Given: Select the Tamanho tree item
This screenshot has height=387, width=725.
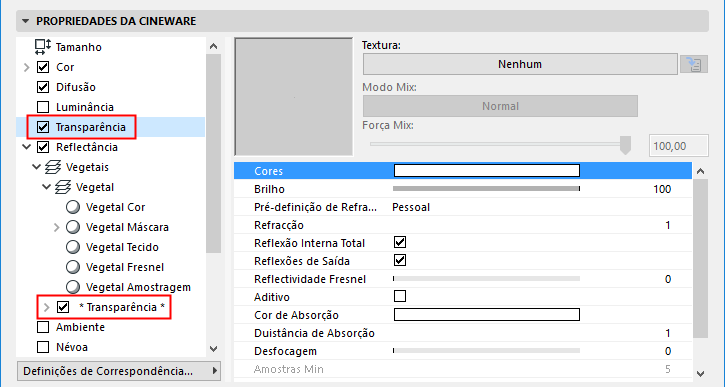Looking at the screenshot, I should [x=79, y=47].
